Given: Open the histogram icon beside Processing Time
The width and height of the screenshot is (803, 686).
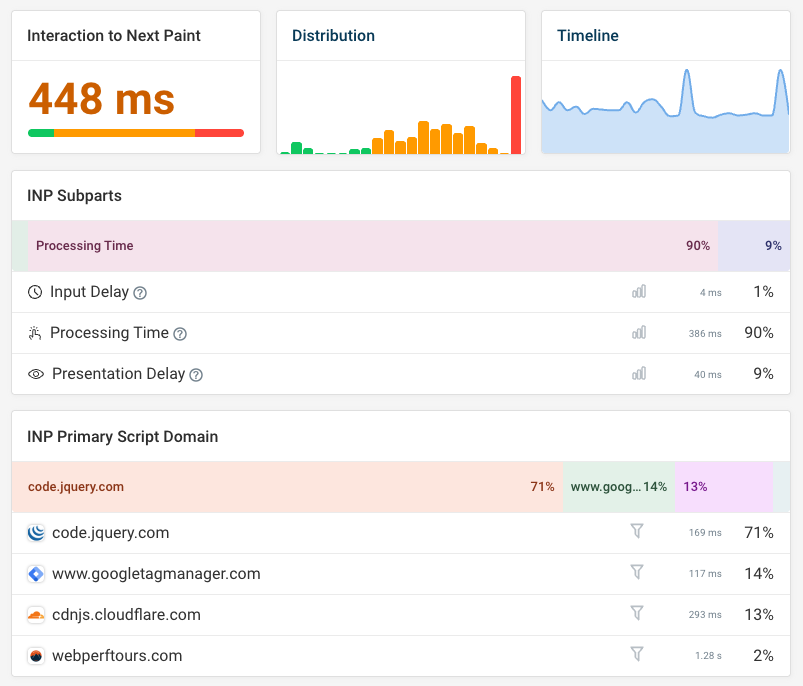Looking at the screenshot, I should coord(639,332).
